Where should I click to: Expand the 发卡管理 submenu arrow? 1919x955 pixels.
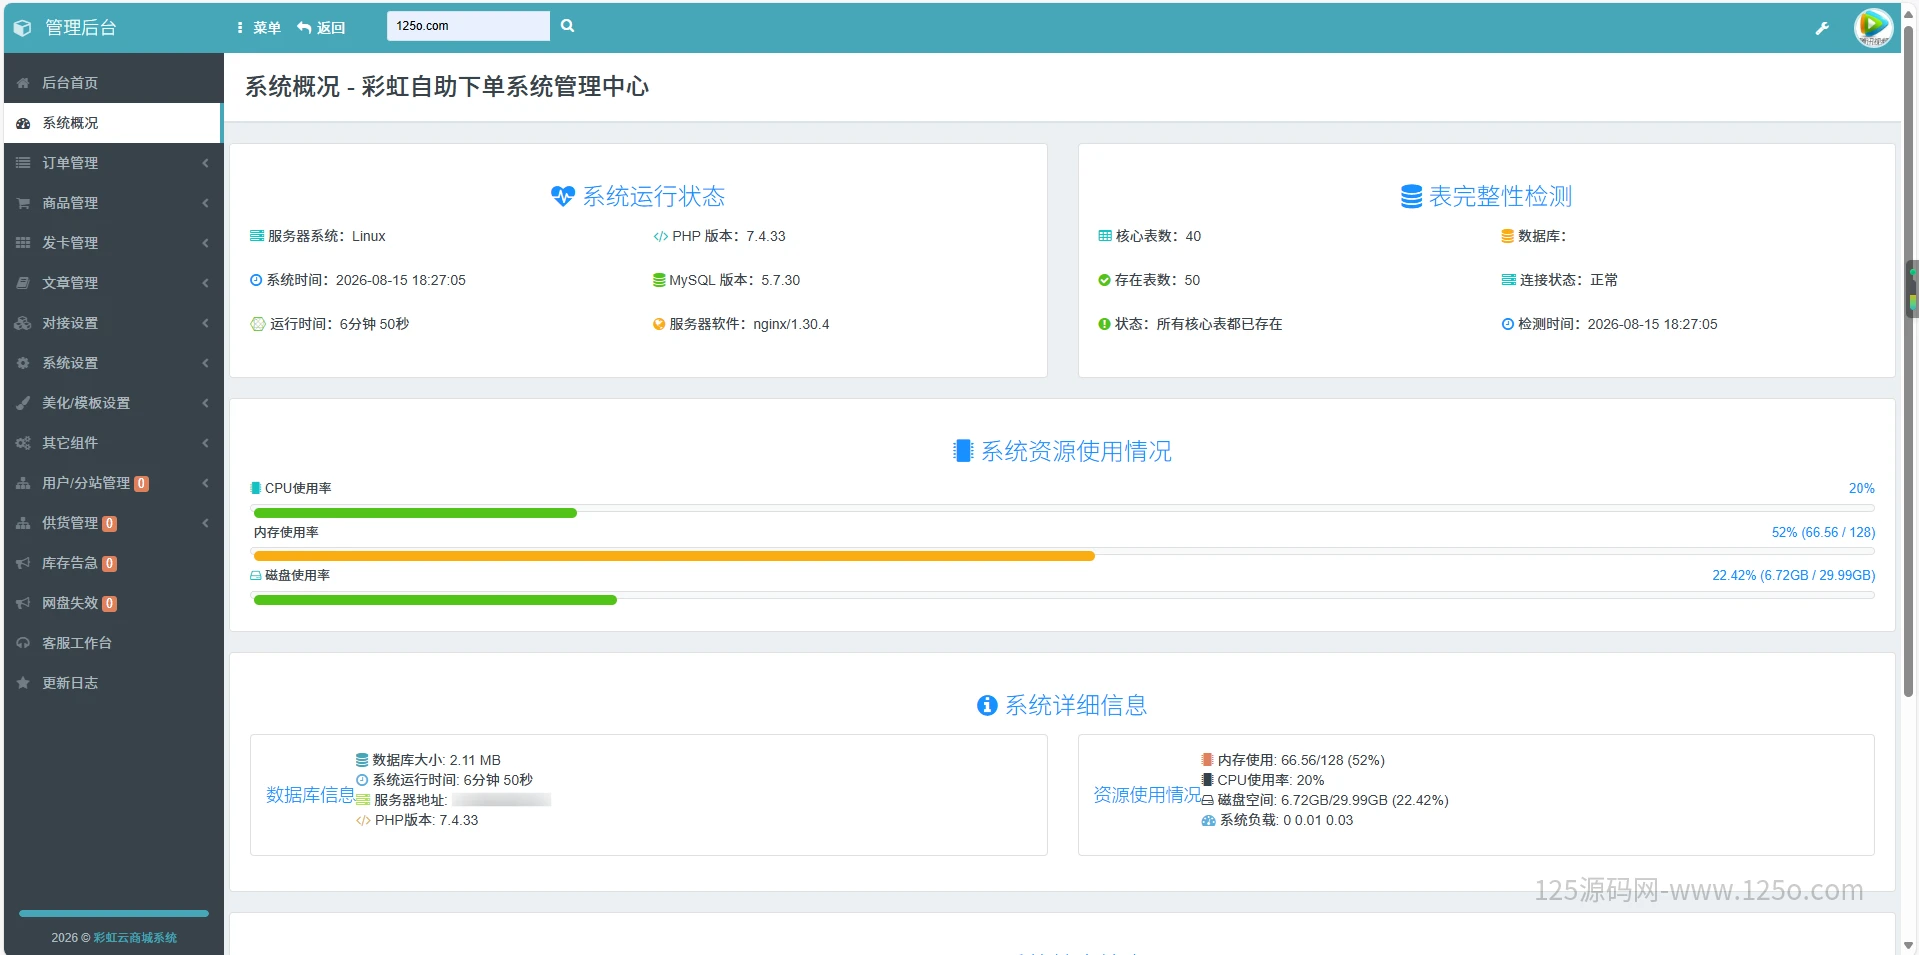coord(205,243)
